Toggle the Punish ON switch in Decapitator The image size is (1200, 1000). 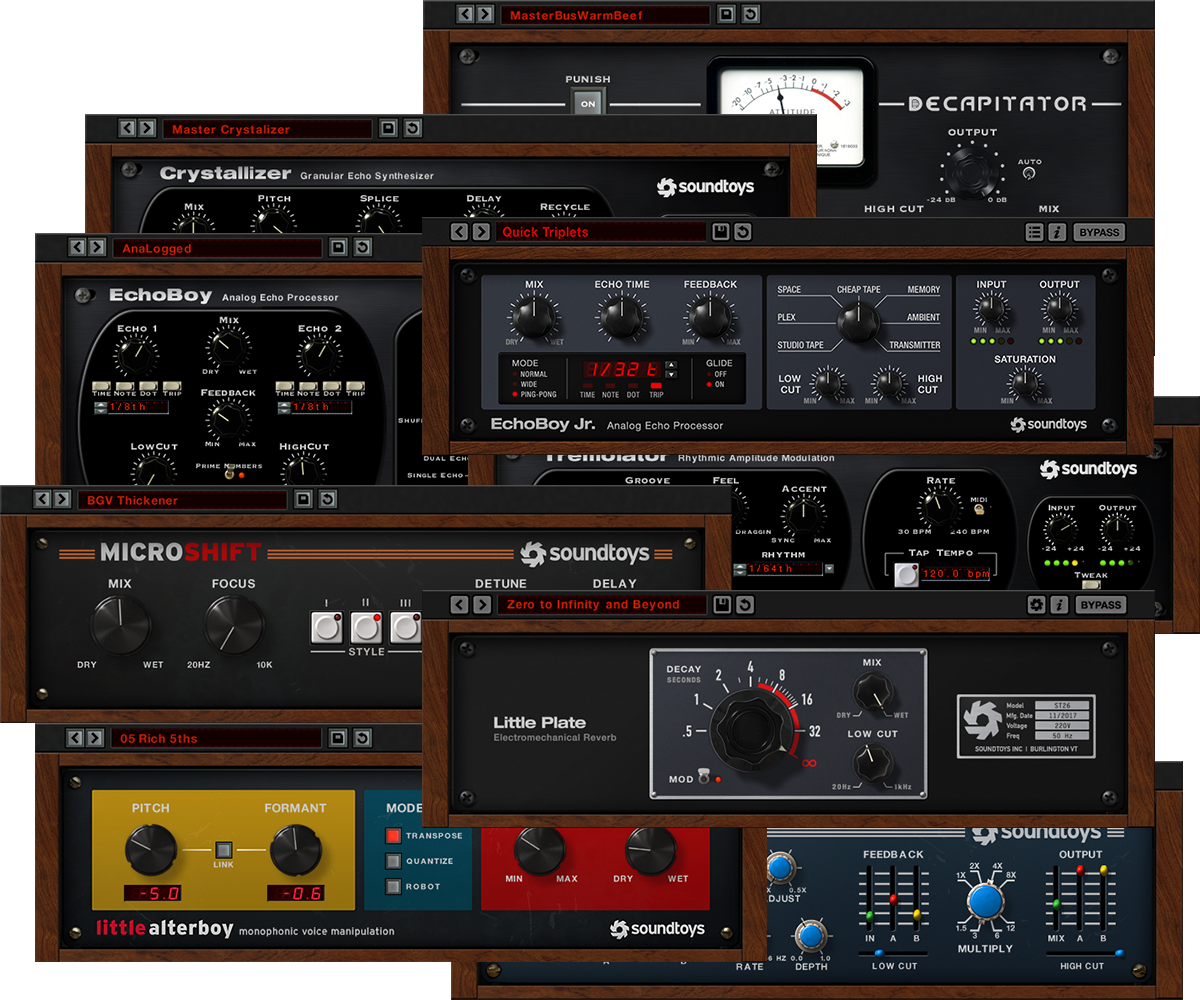click(x=588, y=103)
